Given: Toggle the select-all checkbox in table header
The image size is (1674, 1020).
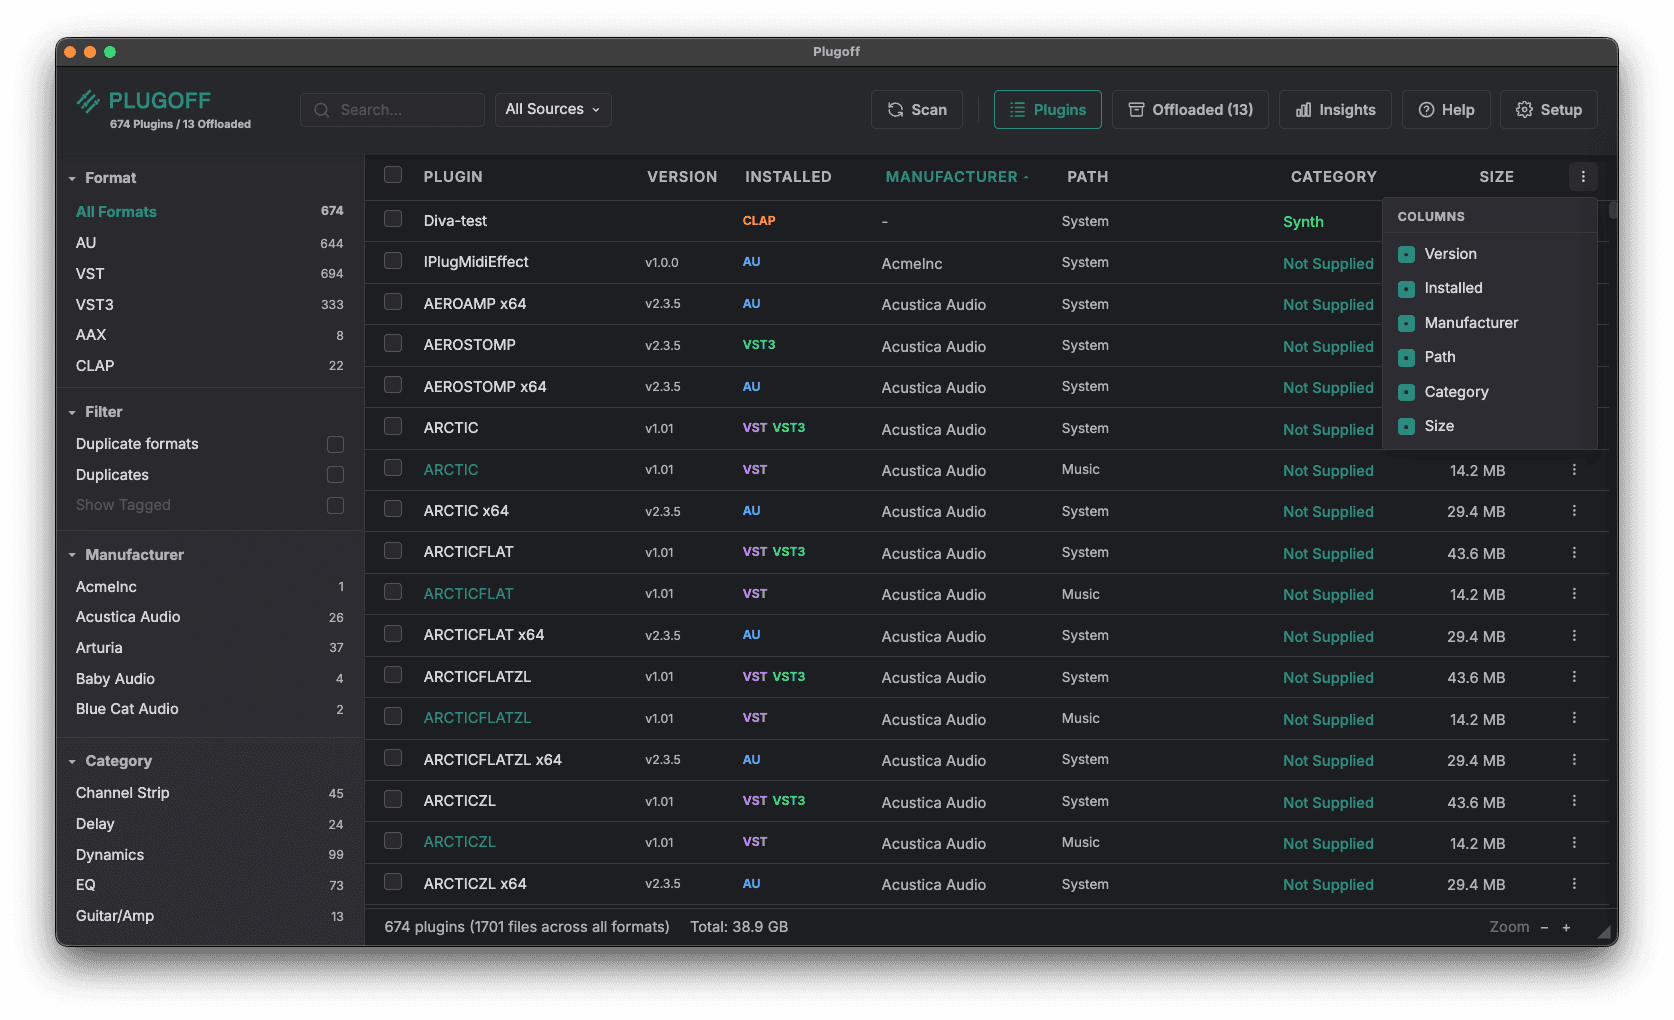Looking at the screenshot, I should (x=393, y=175).
